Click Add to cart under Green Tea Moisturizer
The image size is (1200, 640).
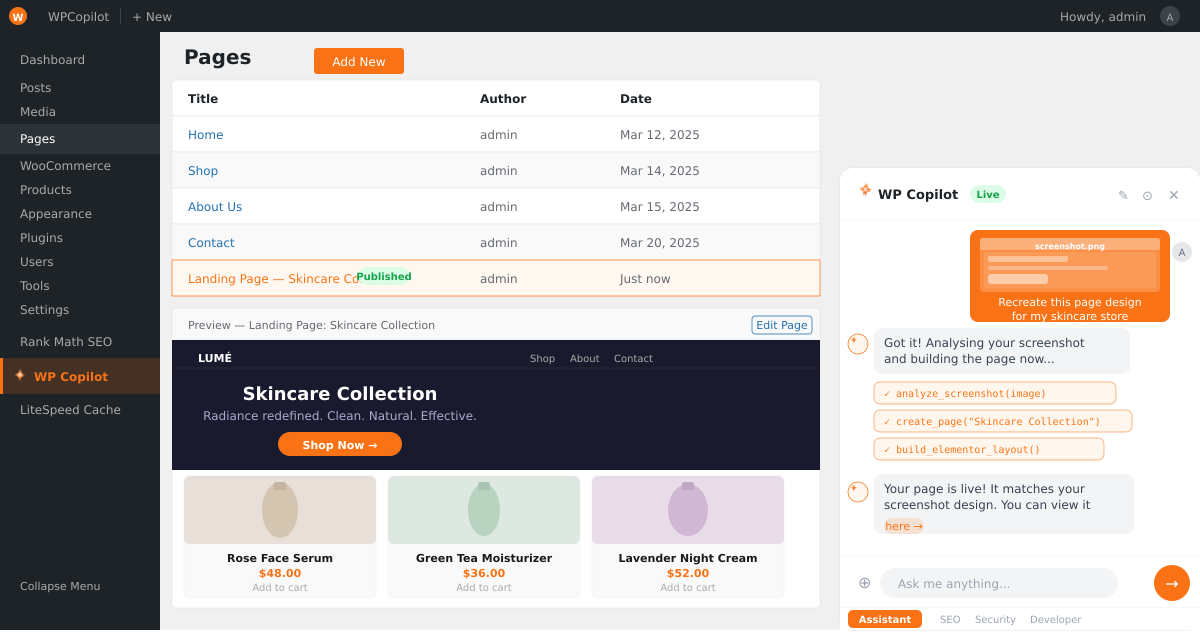(x=484, y=588)
